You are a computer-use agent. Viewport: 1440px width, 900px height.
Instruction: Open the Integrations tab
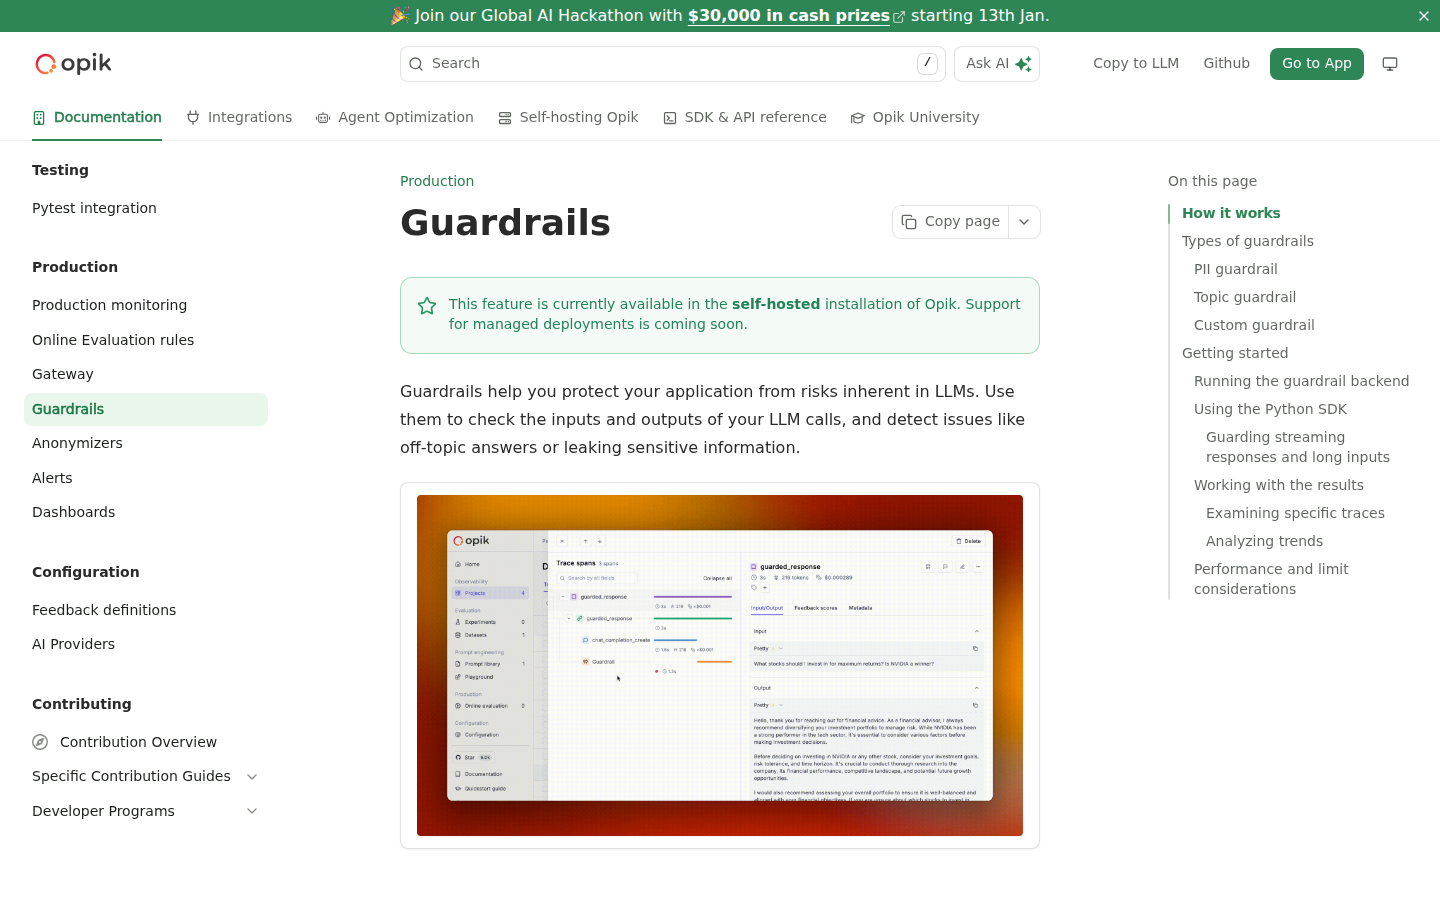[x=239, y=117]
